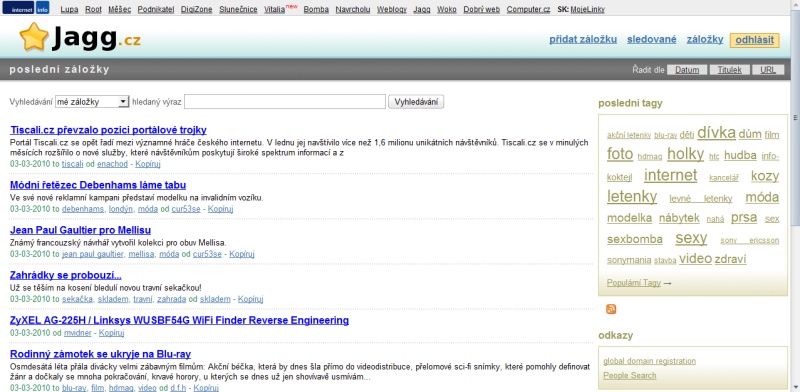Viewport: 800px width, 392px height.
Task: Open 'People Search' link
Action: (630, 376)
